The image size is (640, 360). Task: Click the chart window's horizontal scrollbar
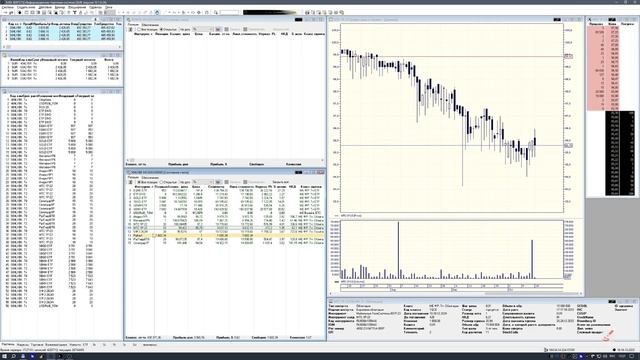(x=457, y=293)
